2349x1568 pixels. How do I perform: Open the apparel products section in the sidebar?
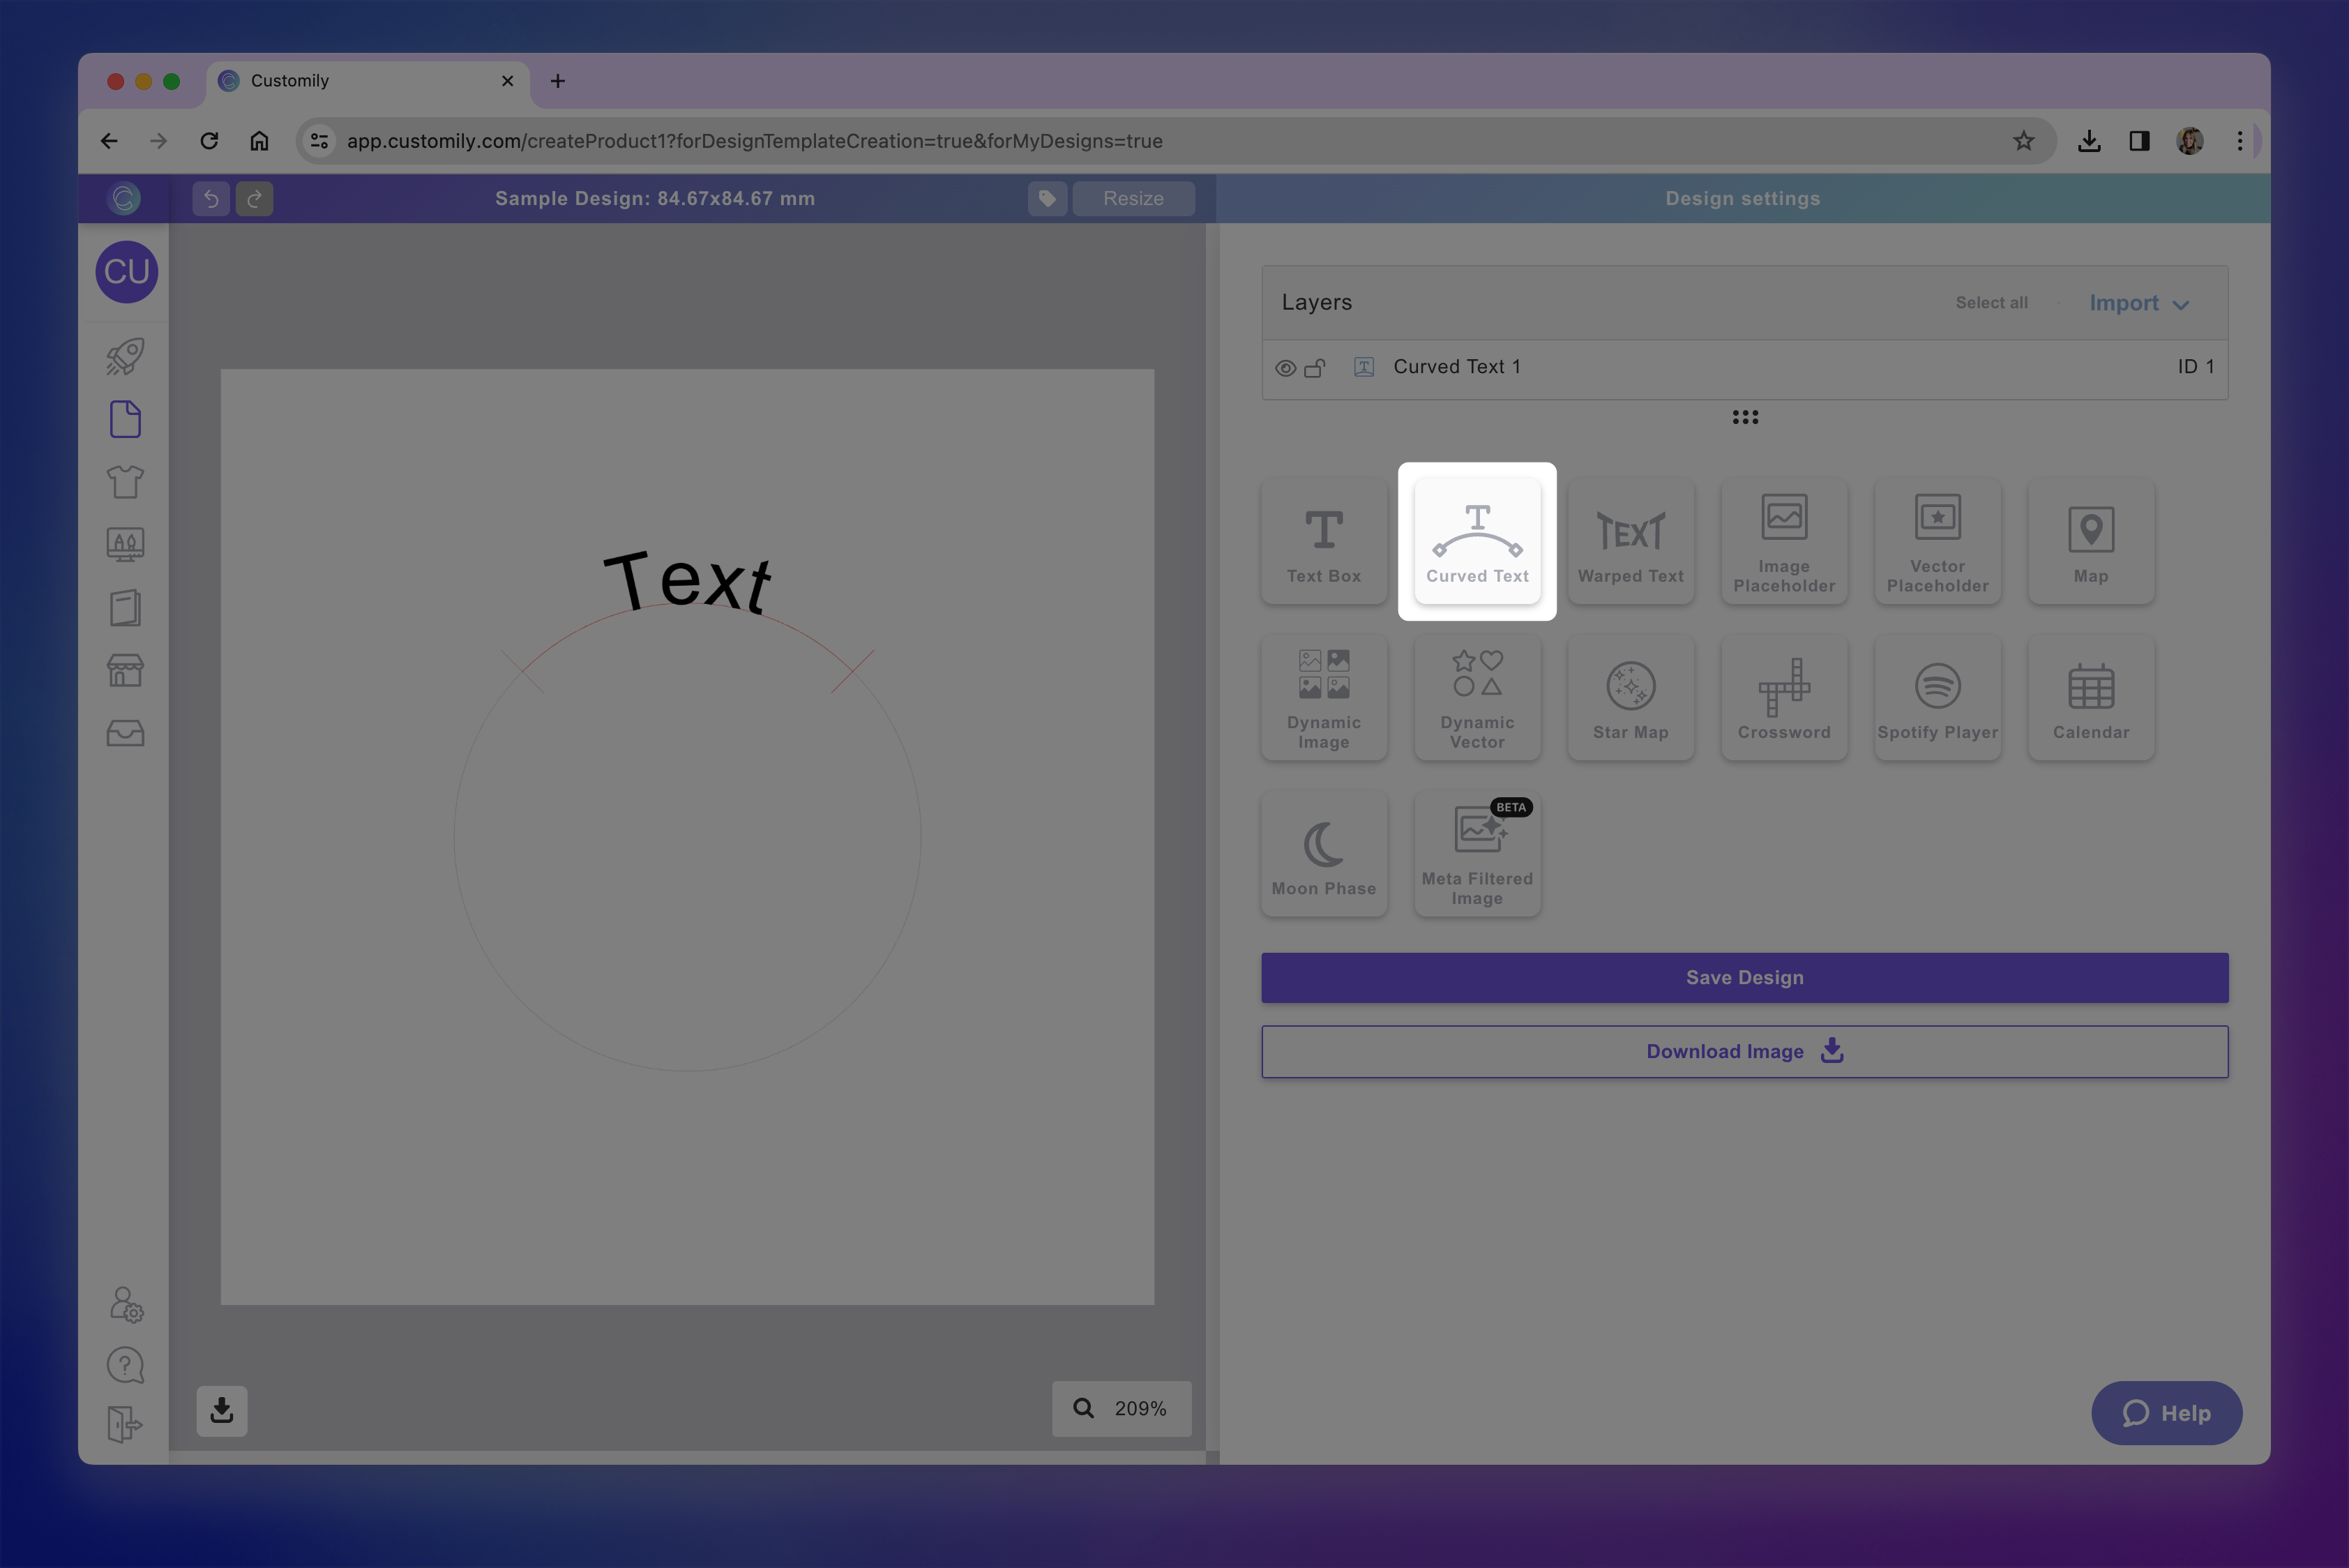[x=125, y=481]
